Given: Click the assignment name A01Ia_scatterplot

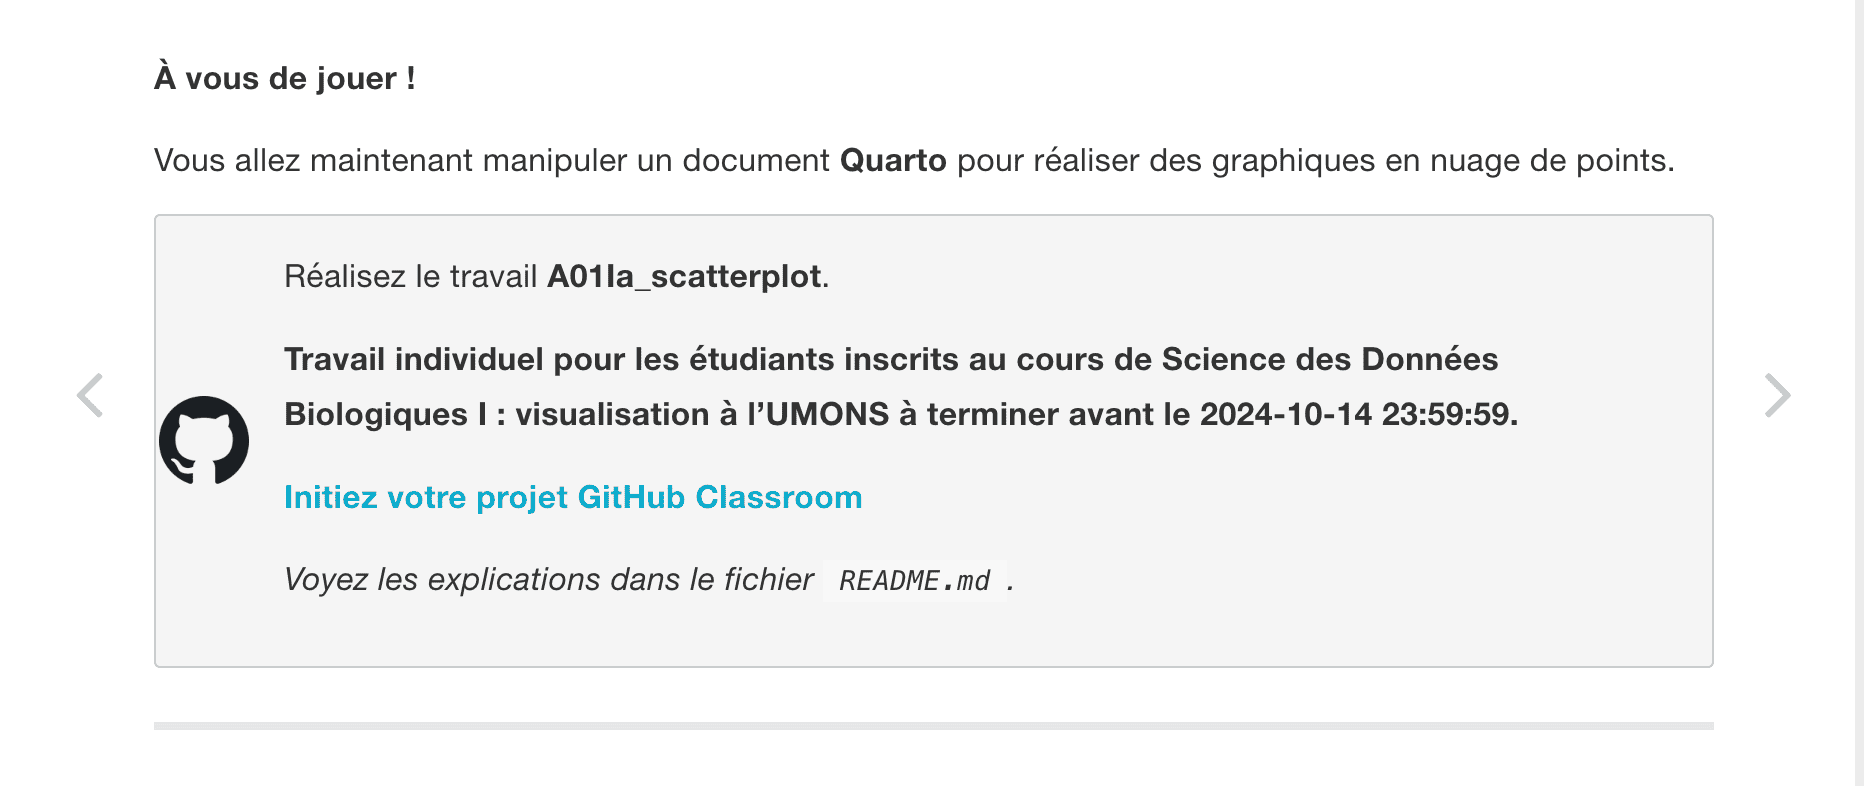Looking at the screenshot, I should (685, 276).
